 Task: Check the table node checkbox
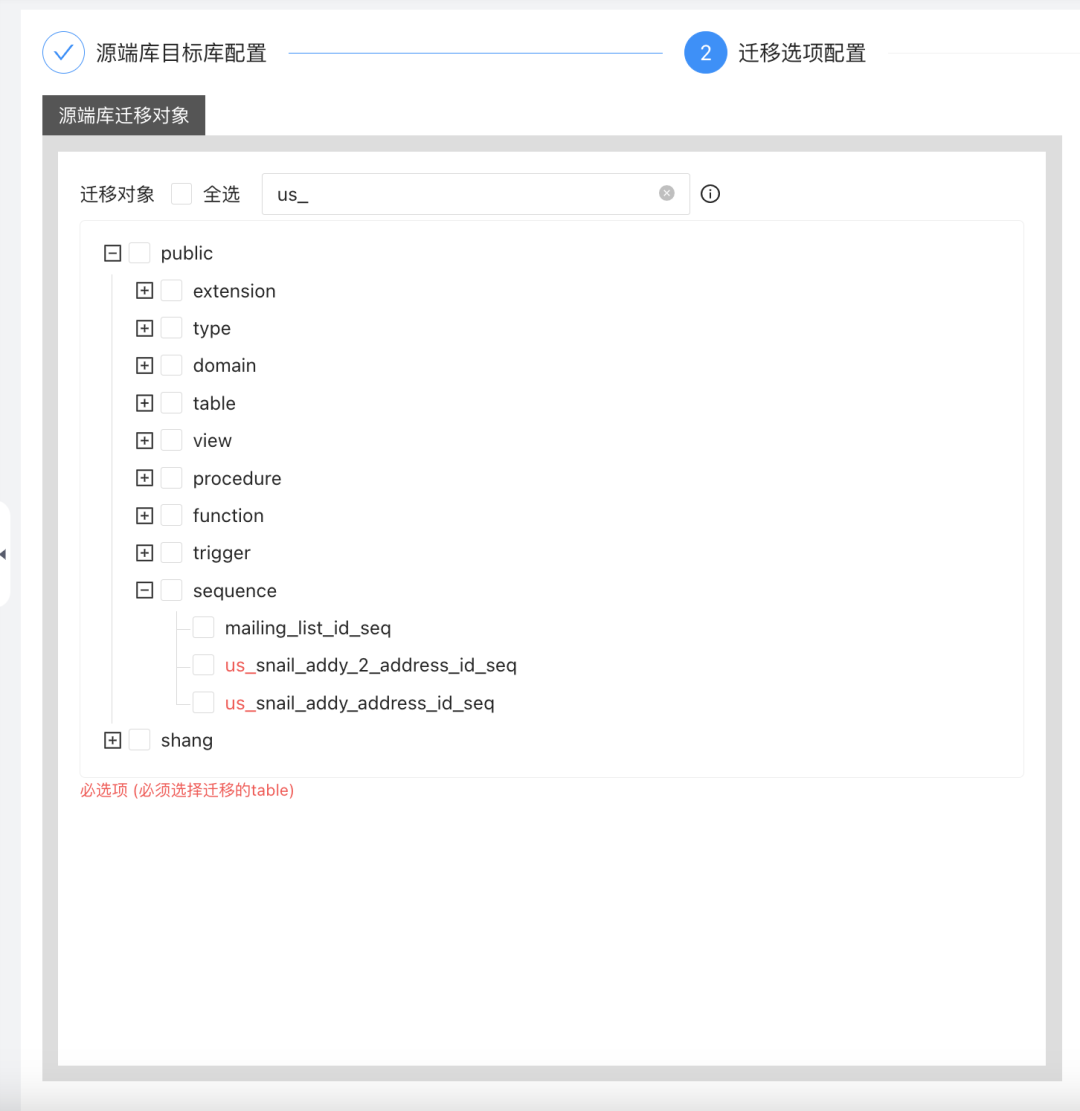pos(171,402)
